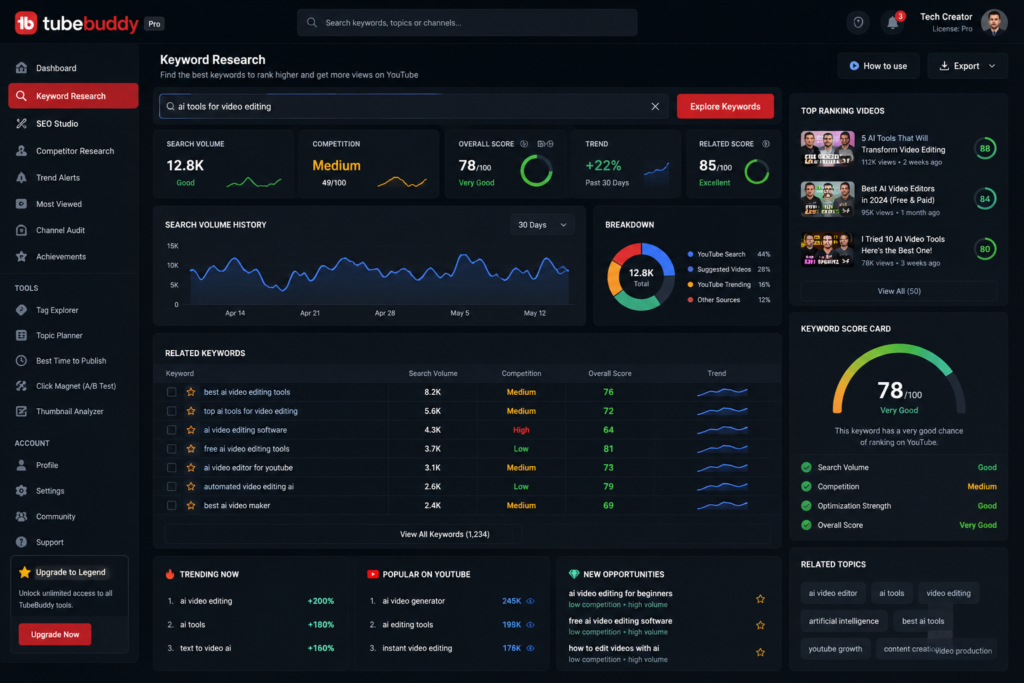Check the 'ai video editor for youtube' checkbox
This screenshot has height=683, width=1024.
tap(171, 468)
